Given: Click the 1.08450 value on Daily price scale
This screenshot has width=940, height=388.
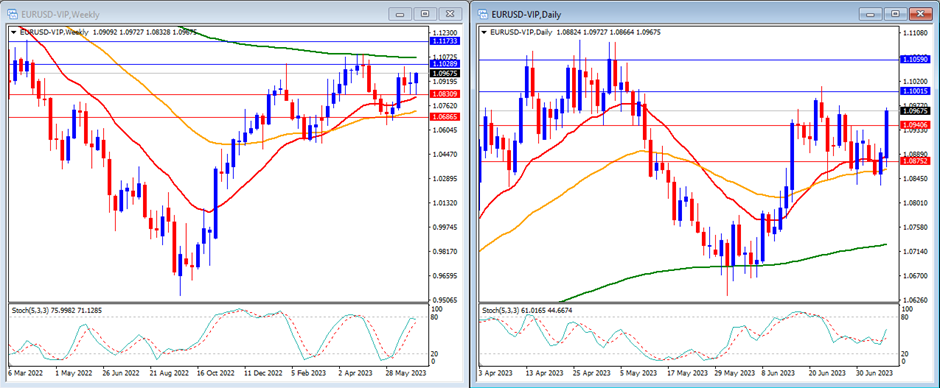Looking at the screenshot, I should [915, 178].
